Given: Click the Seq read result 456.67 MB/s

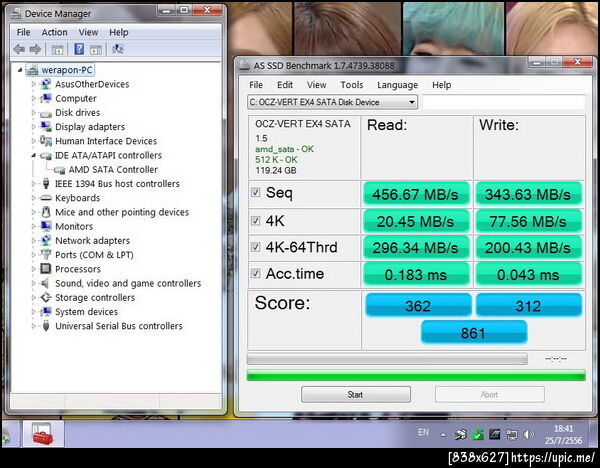Looking at the screenshot, I should [416, 194].
